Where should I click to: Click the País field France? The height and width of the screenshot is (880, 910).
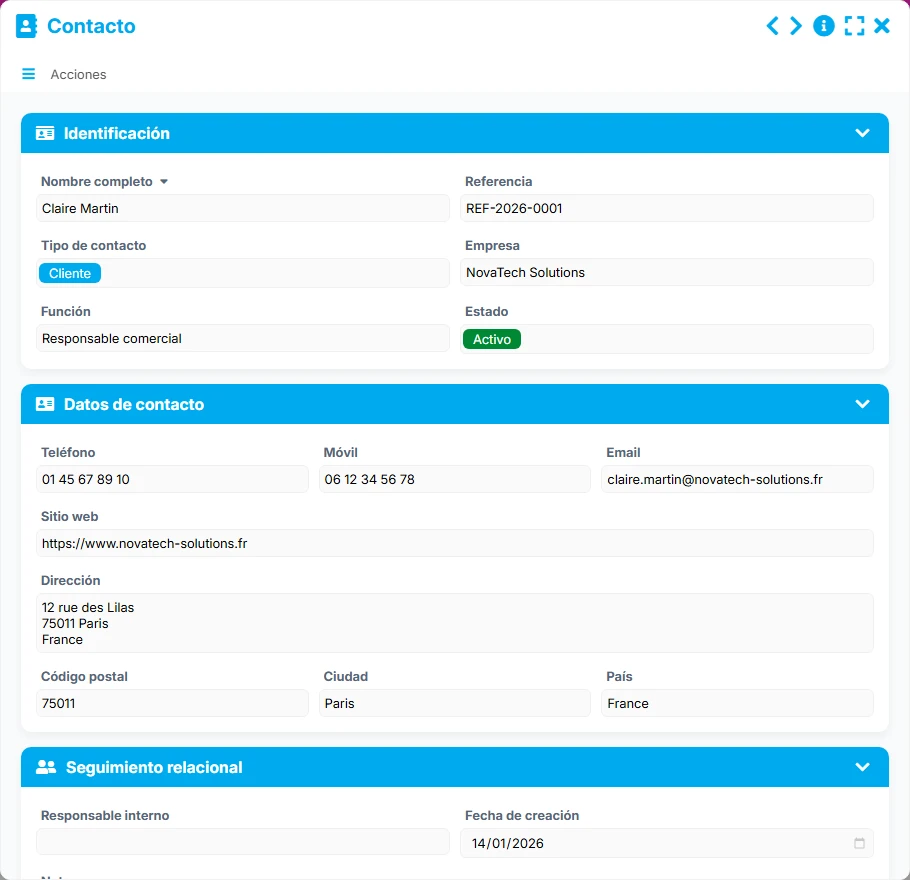738,704
